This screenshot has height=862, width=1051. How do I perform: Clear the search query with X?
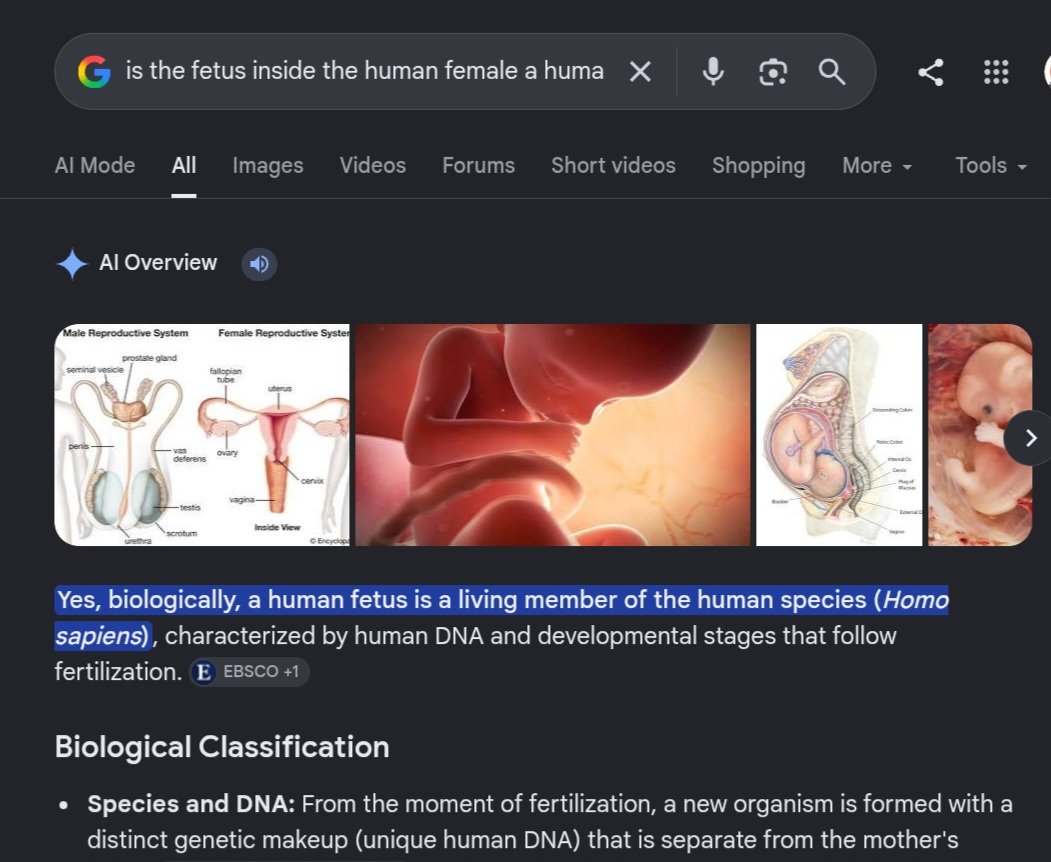pos(640,71)
